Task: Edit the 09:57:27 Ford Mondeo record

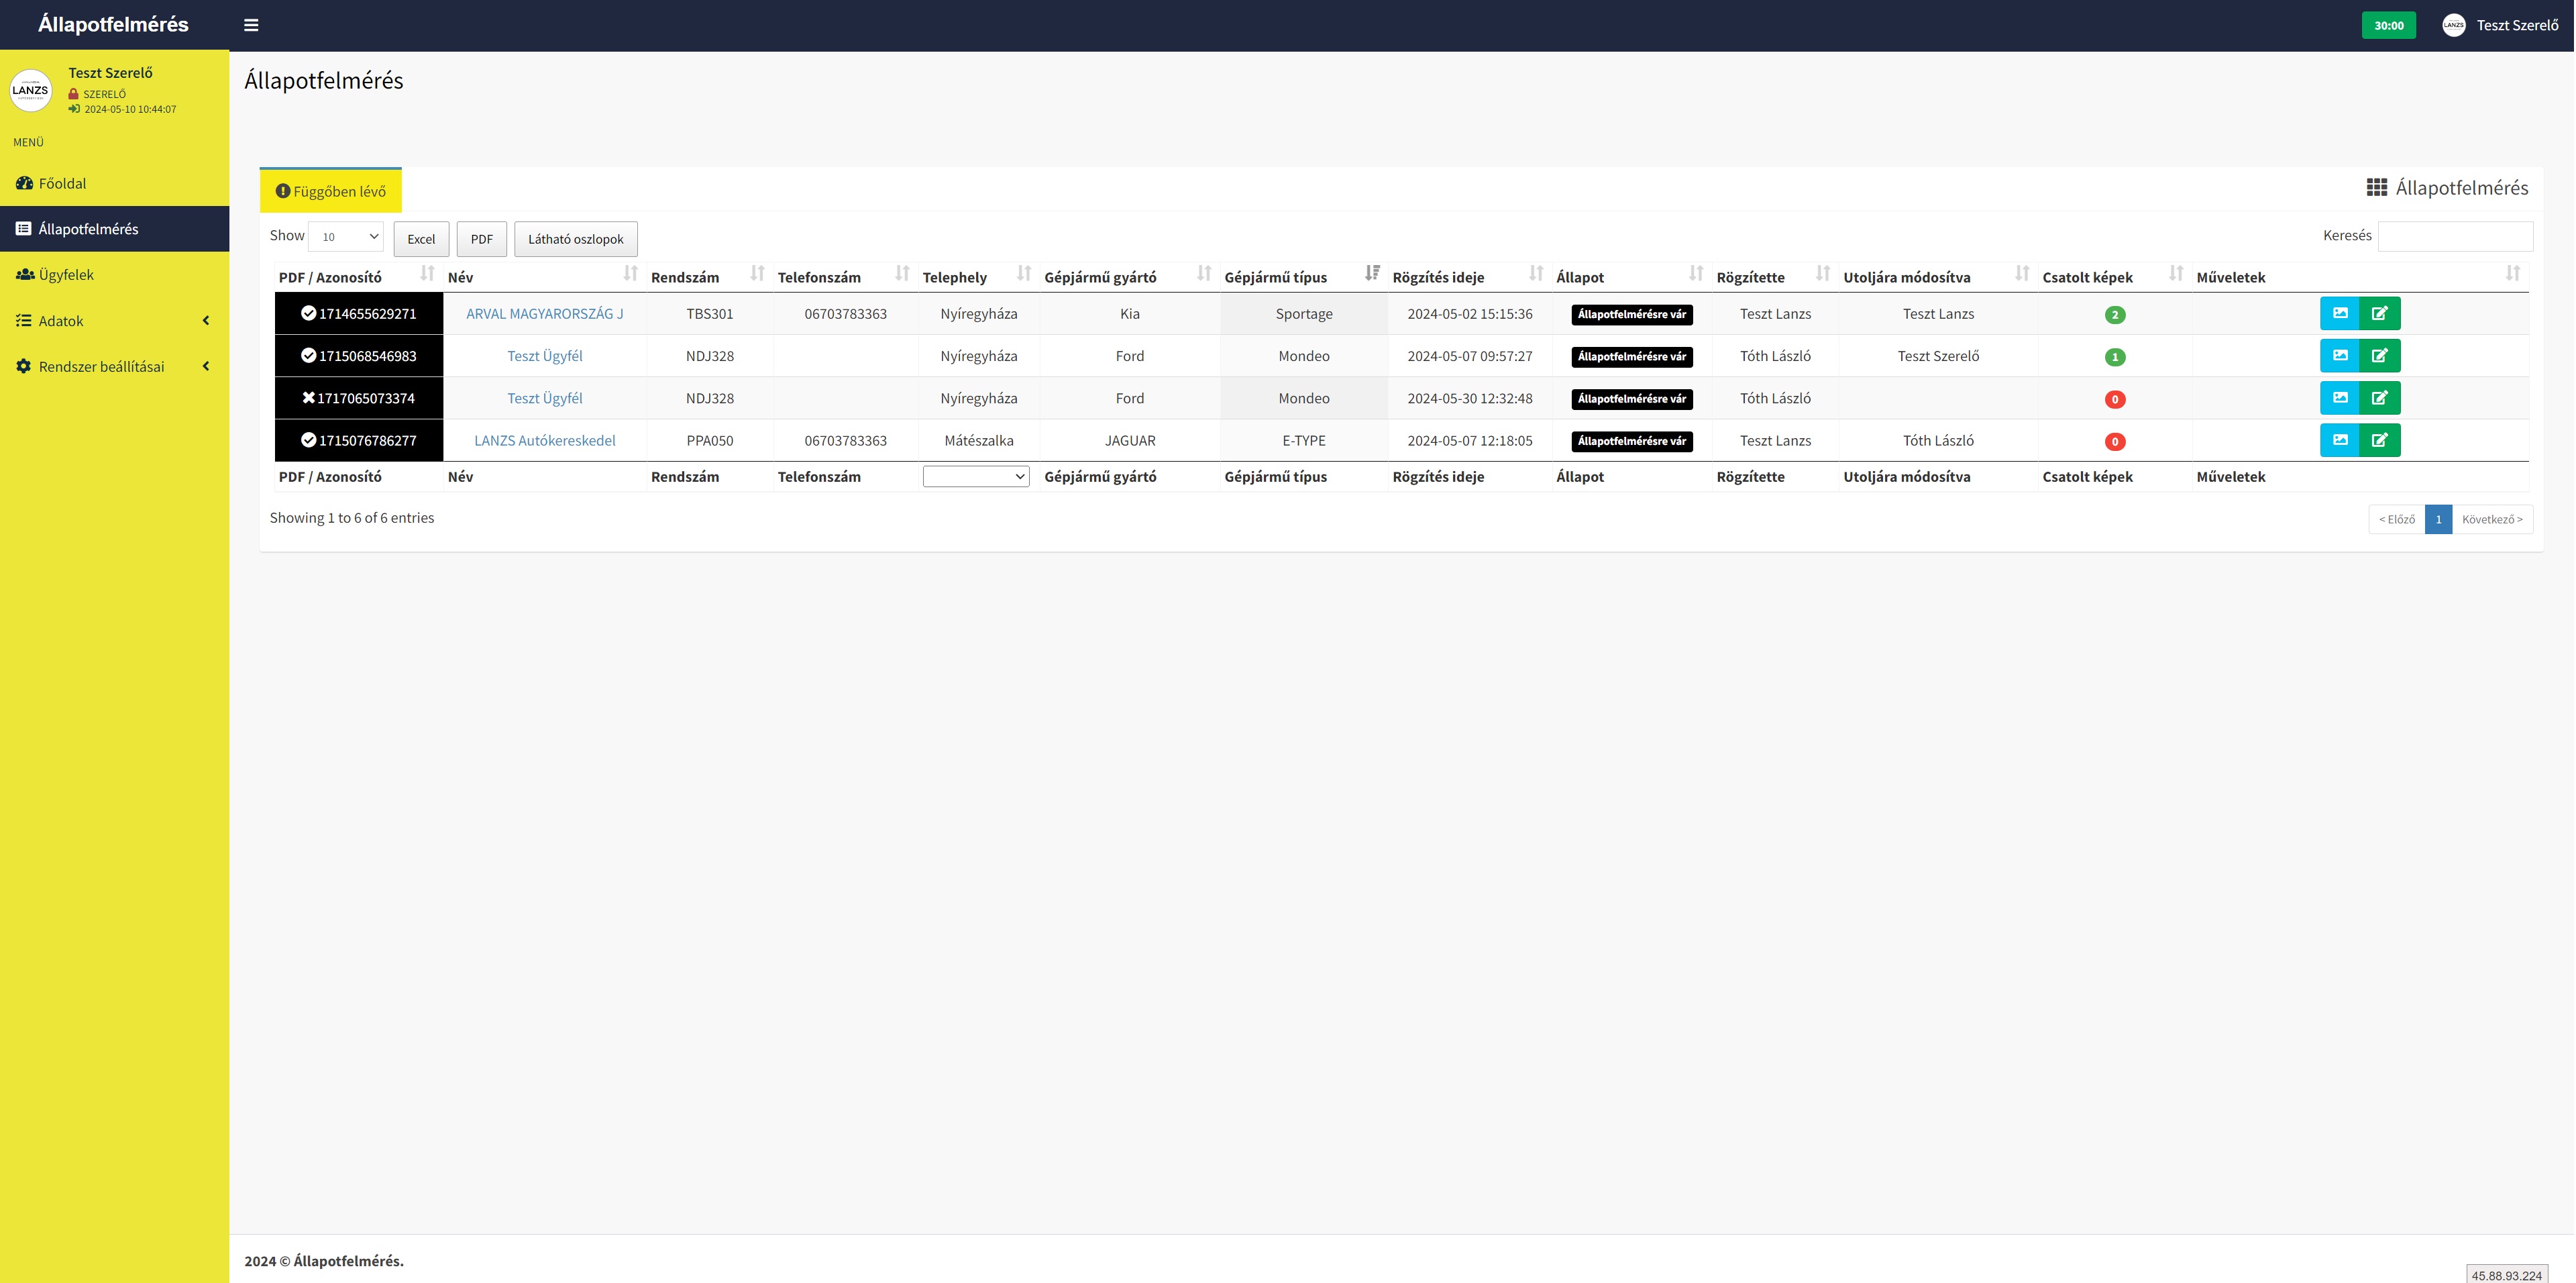Action: (x=2379, y=356)
